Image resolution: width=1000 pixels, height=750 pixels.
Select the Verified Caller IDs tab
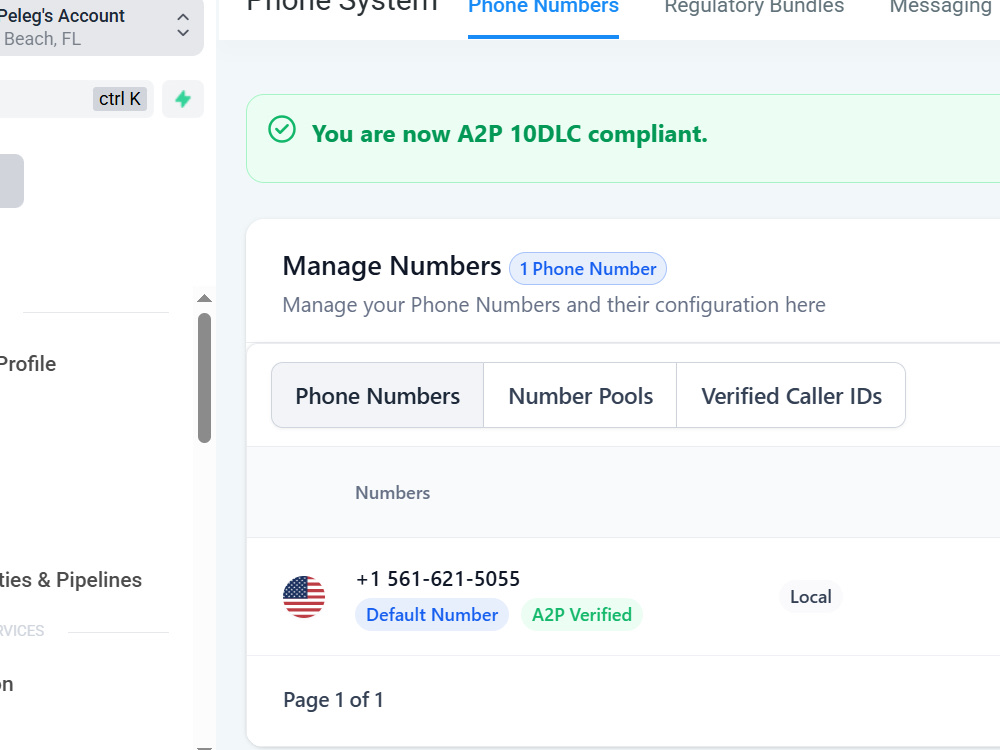click(791, 395)
